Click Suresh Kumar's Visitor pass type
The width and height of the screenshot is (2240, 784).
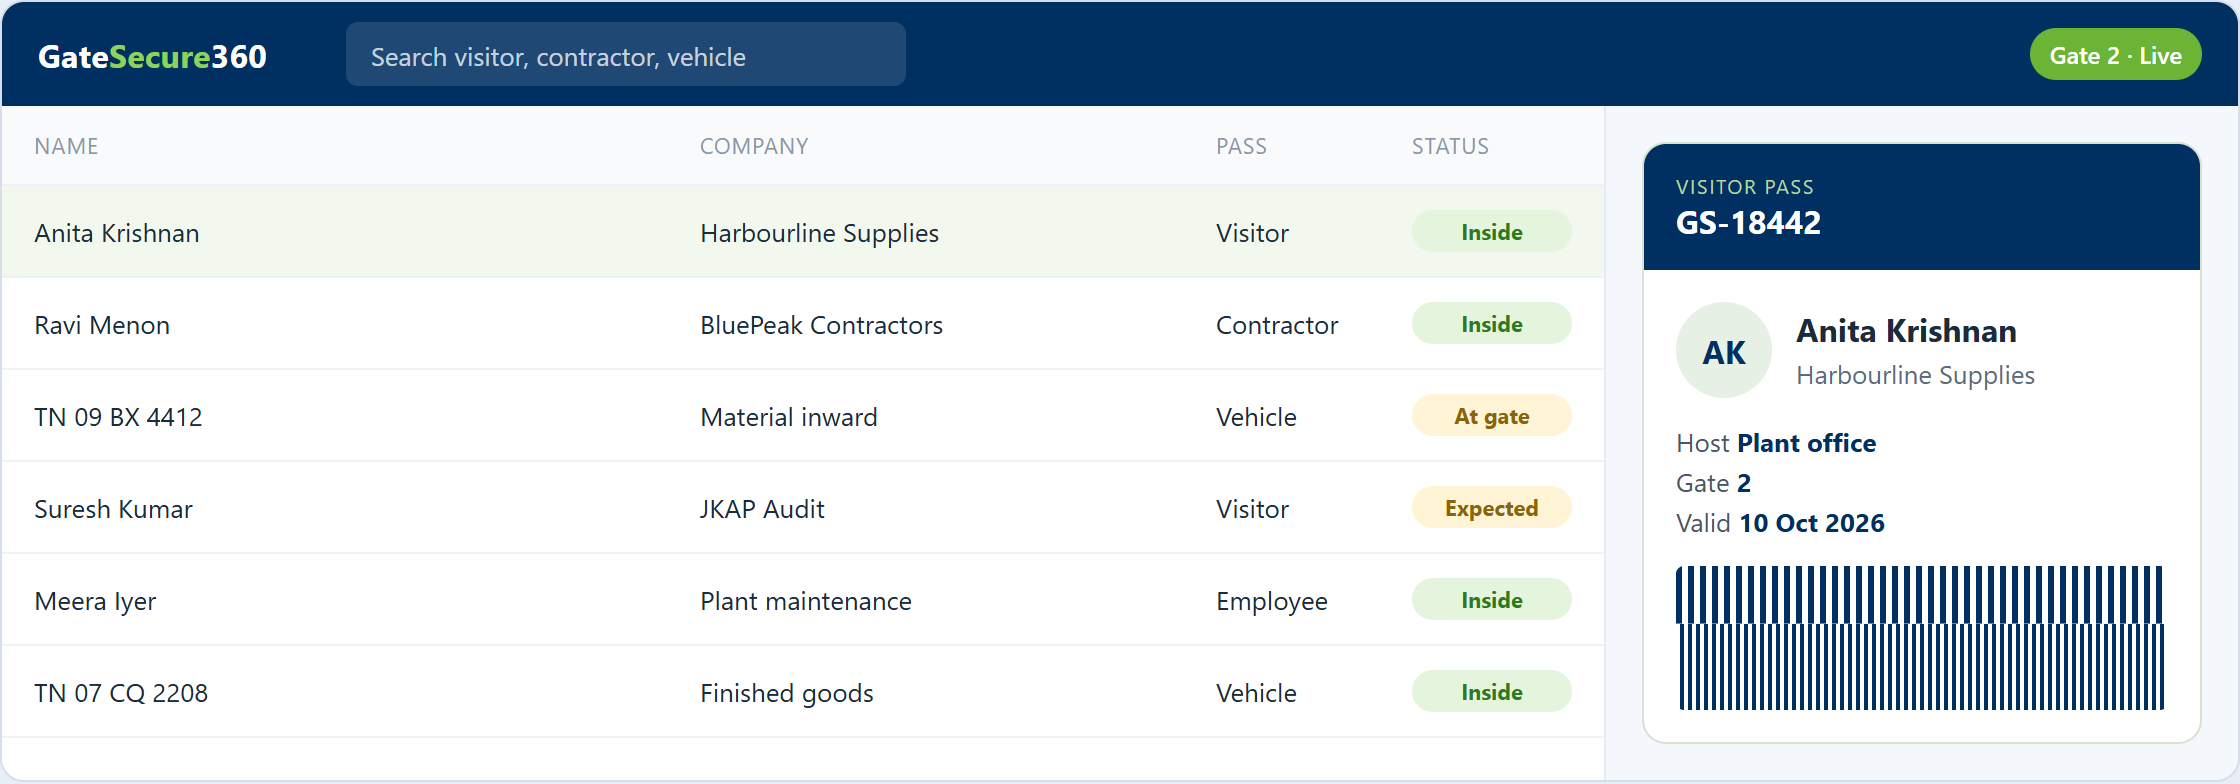pyautogui.click(x=1252, y=509)
